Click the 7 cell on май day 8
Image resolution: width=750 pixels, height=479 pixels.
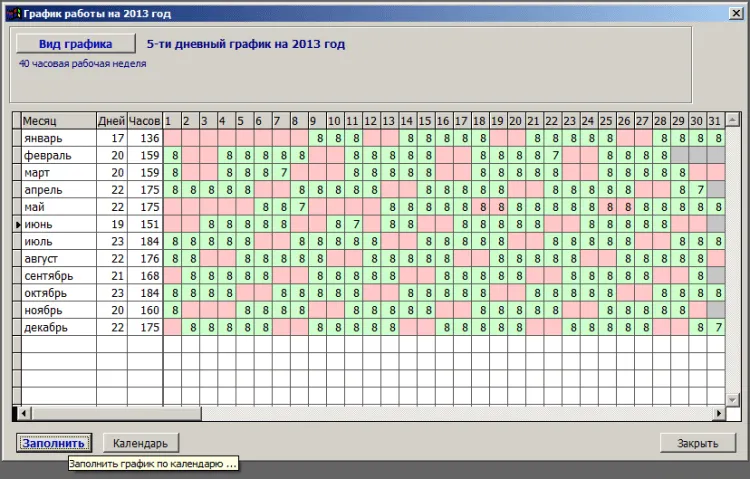point(299,207)
